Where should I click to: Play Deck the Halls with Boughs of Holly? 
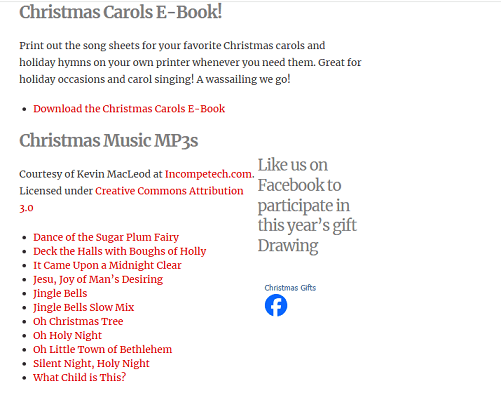(x=119, y=251)
